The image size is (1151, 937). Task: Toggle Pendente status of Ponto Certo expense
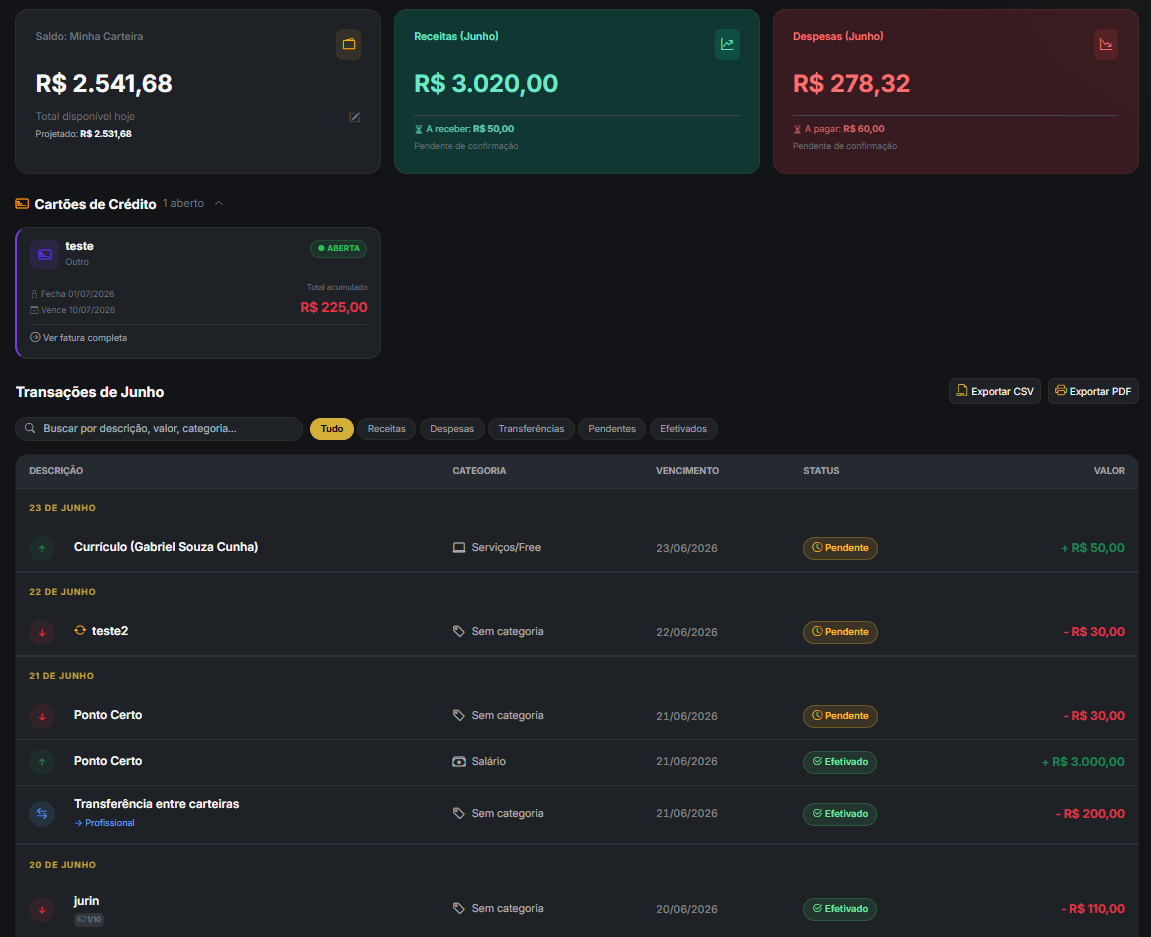[840, 716]
